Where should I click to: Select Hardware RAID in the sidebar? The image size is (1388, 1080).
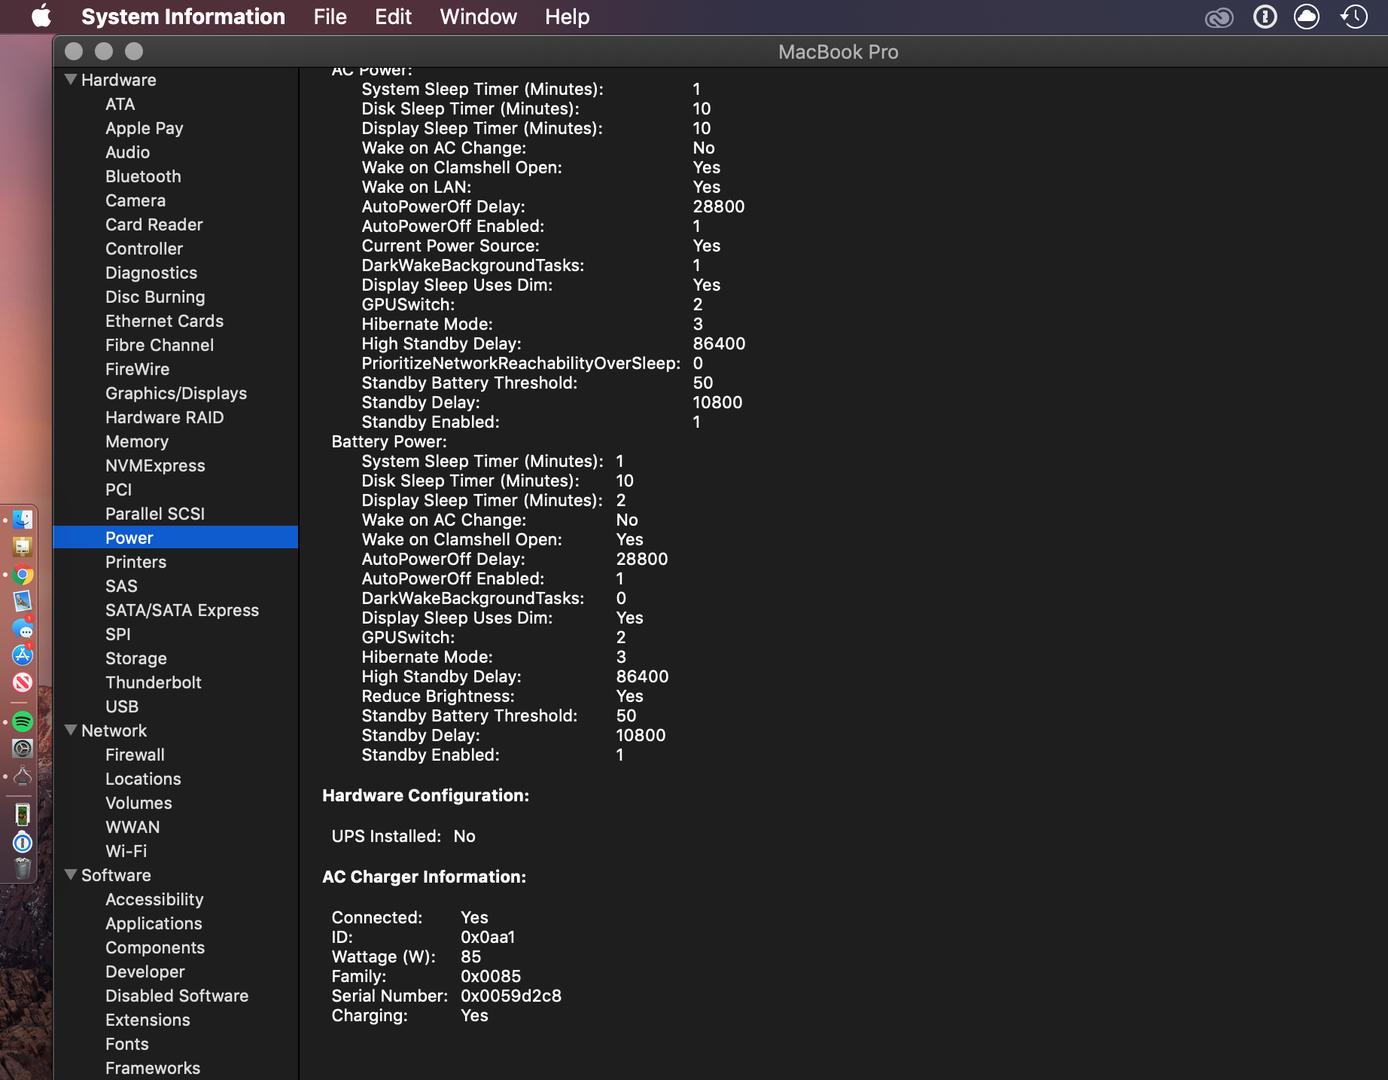(x=164, y=417)
